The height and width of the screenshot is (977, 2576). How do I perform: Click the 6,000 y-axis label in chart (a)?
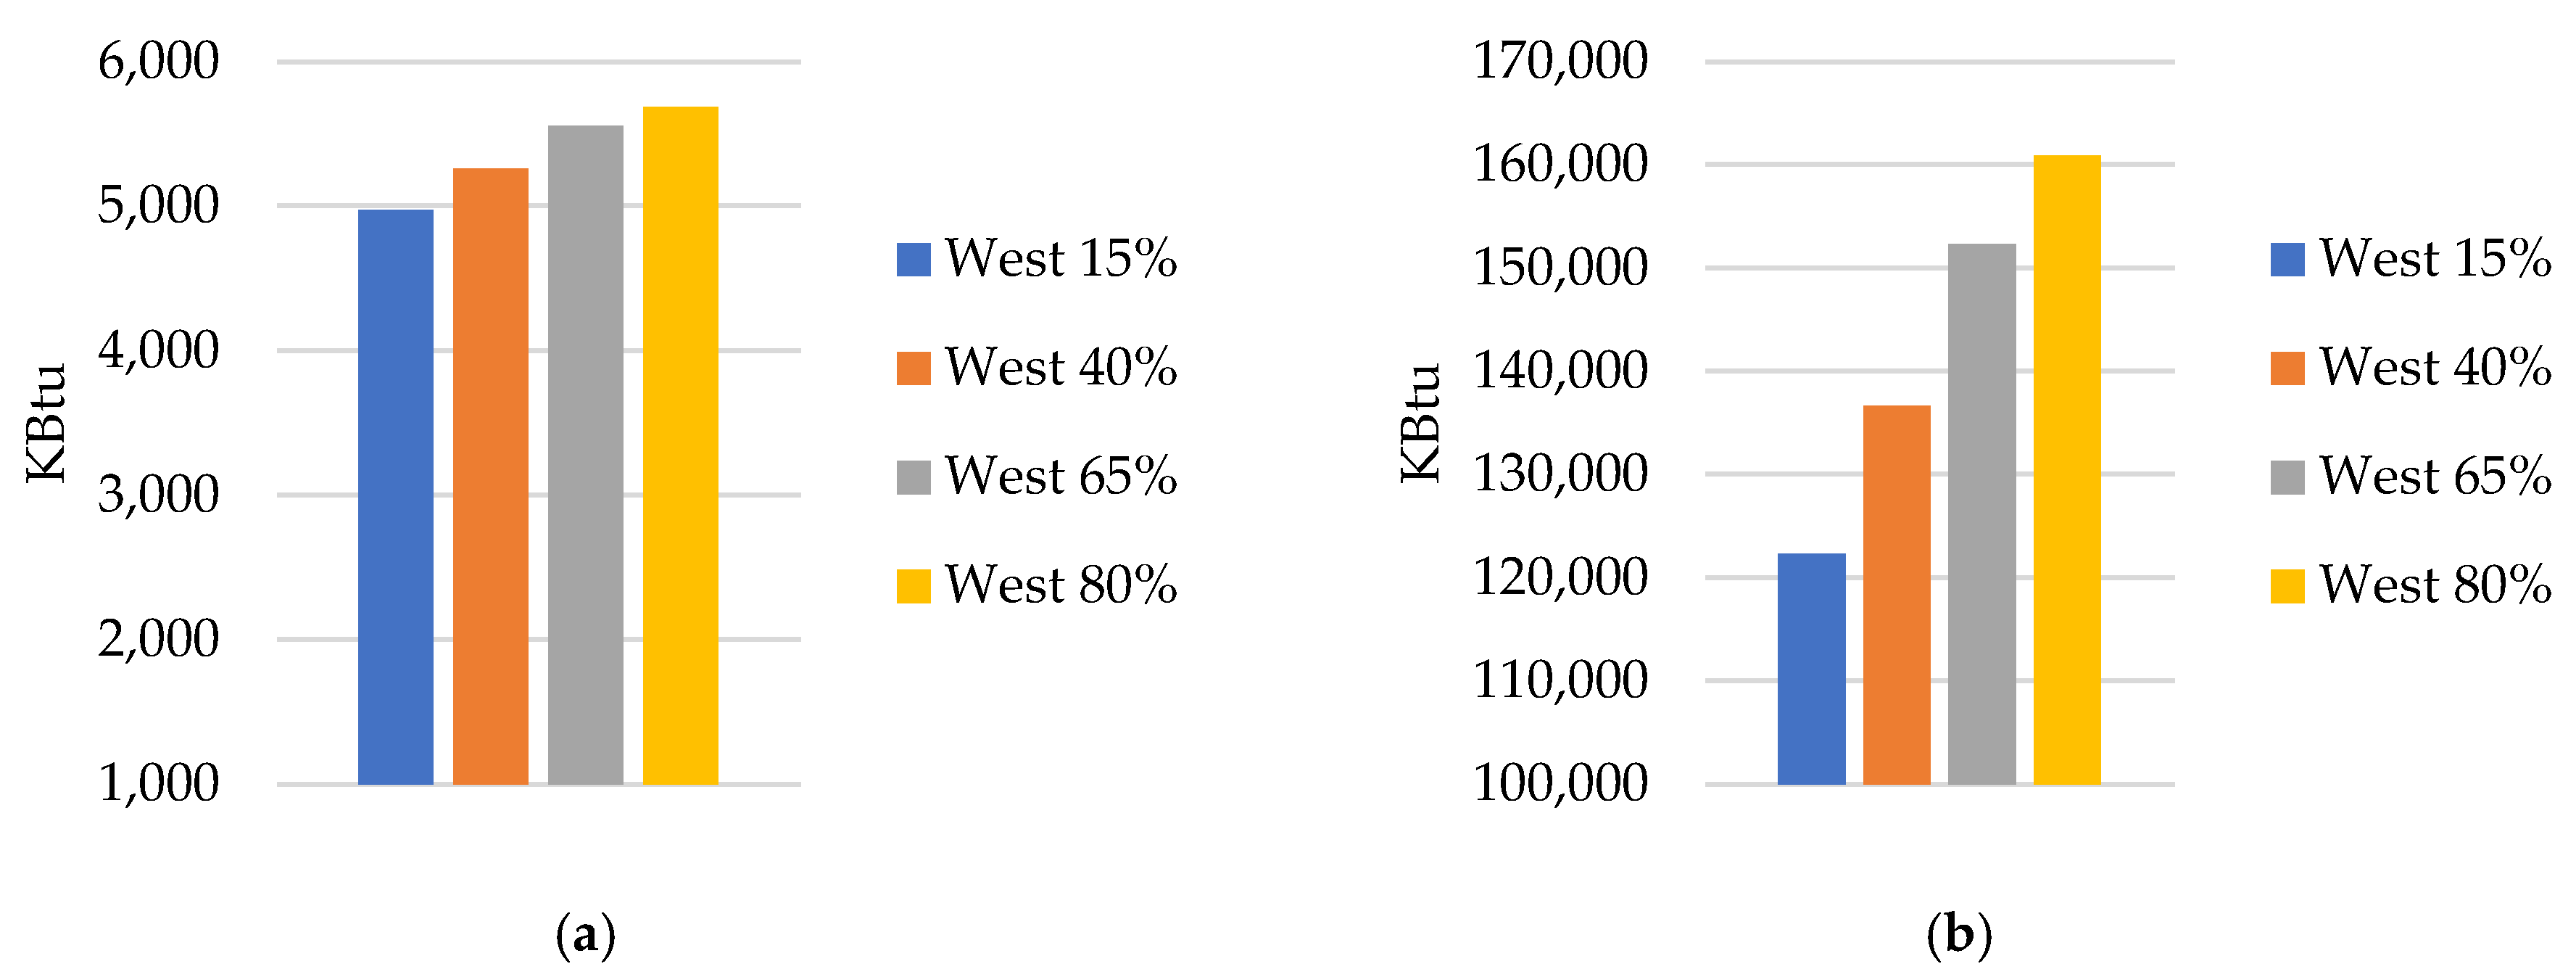click(x=158, y=62)
